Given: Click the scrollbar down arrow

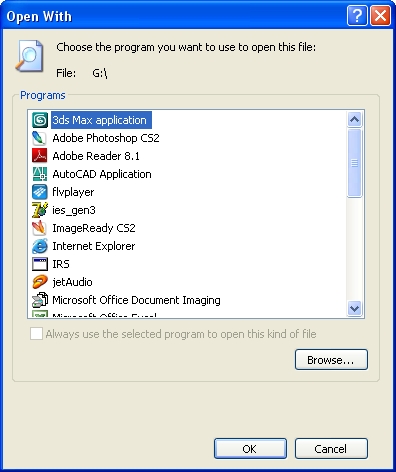Looking at the screenshot, I should click(354, 308).
